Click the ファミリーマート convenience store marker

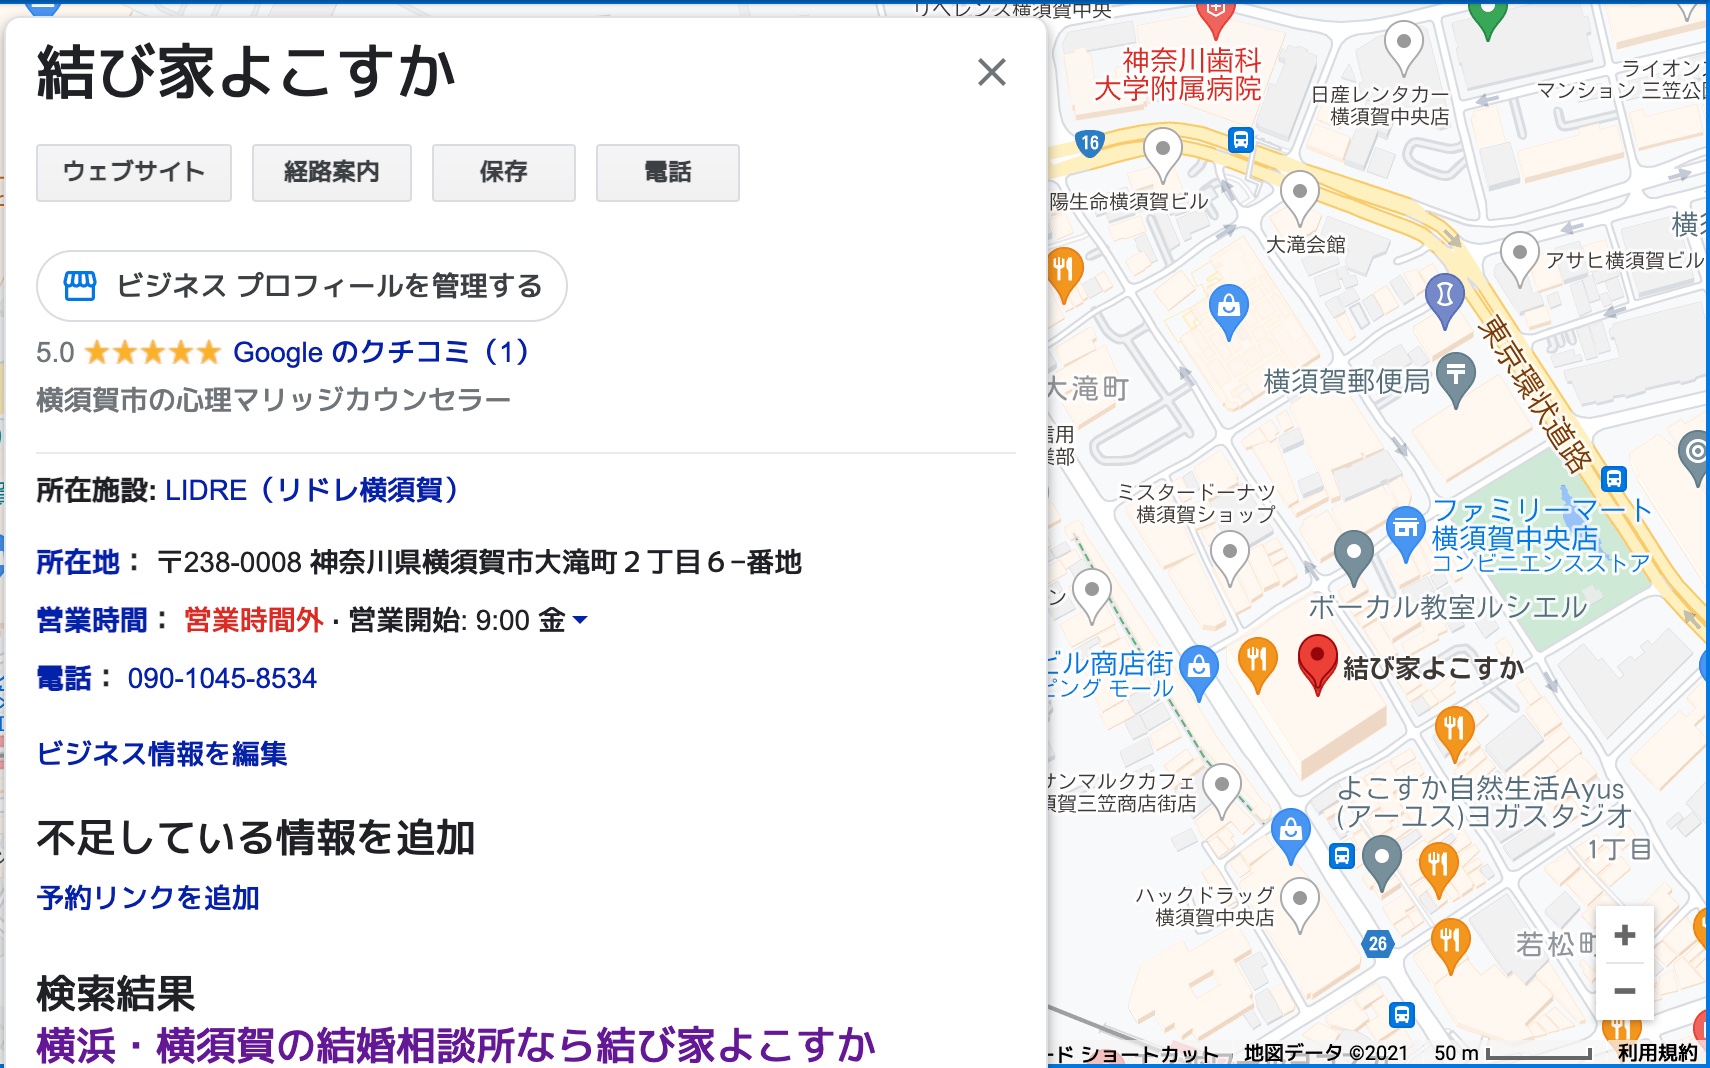(1406, 531)
